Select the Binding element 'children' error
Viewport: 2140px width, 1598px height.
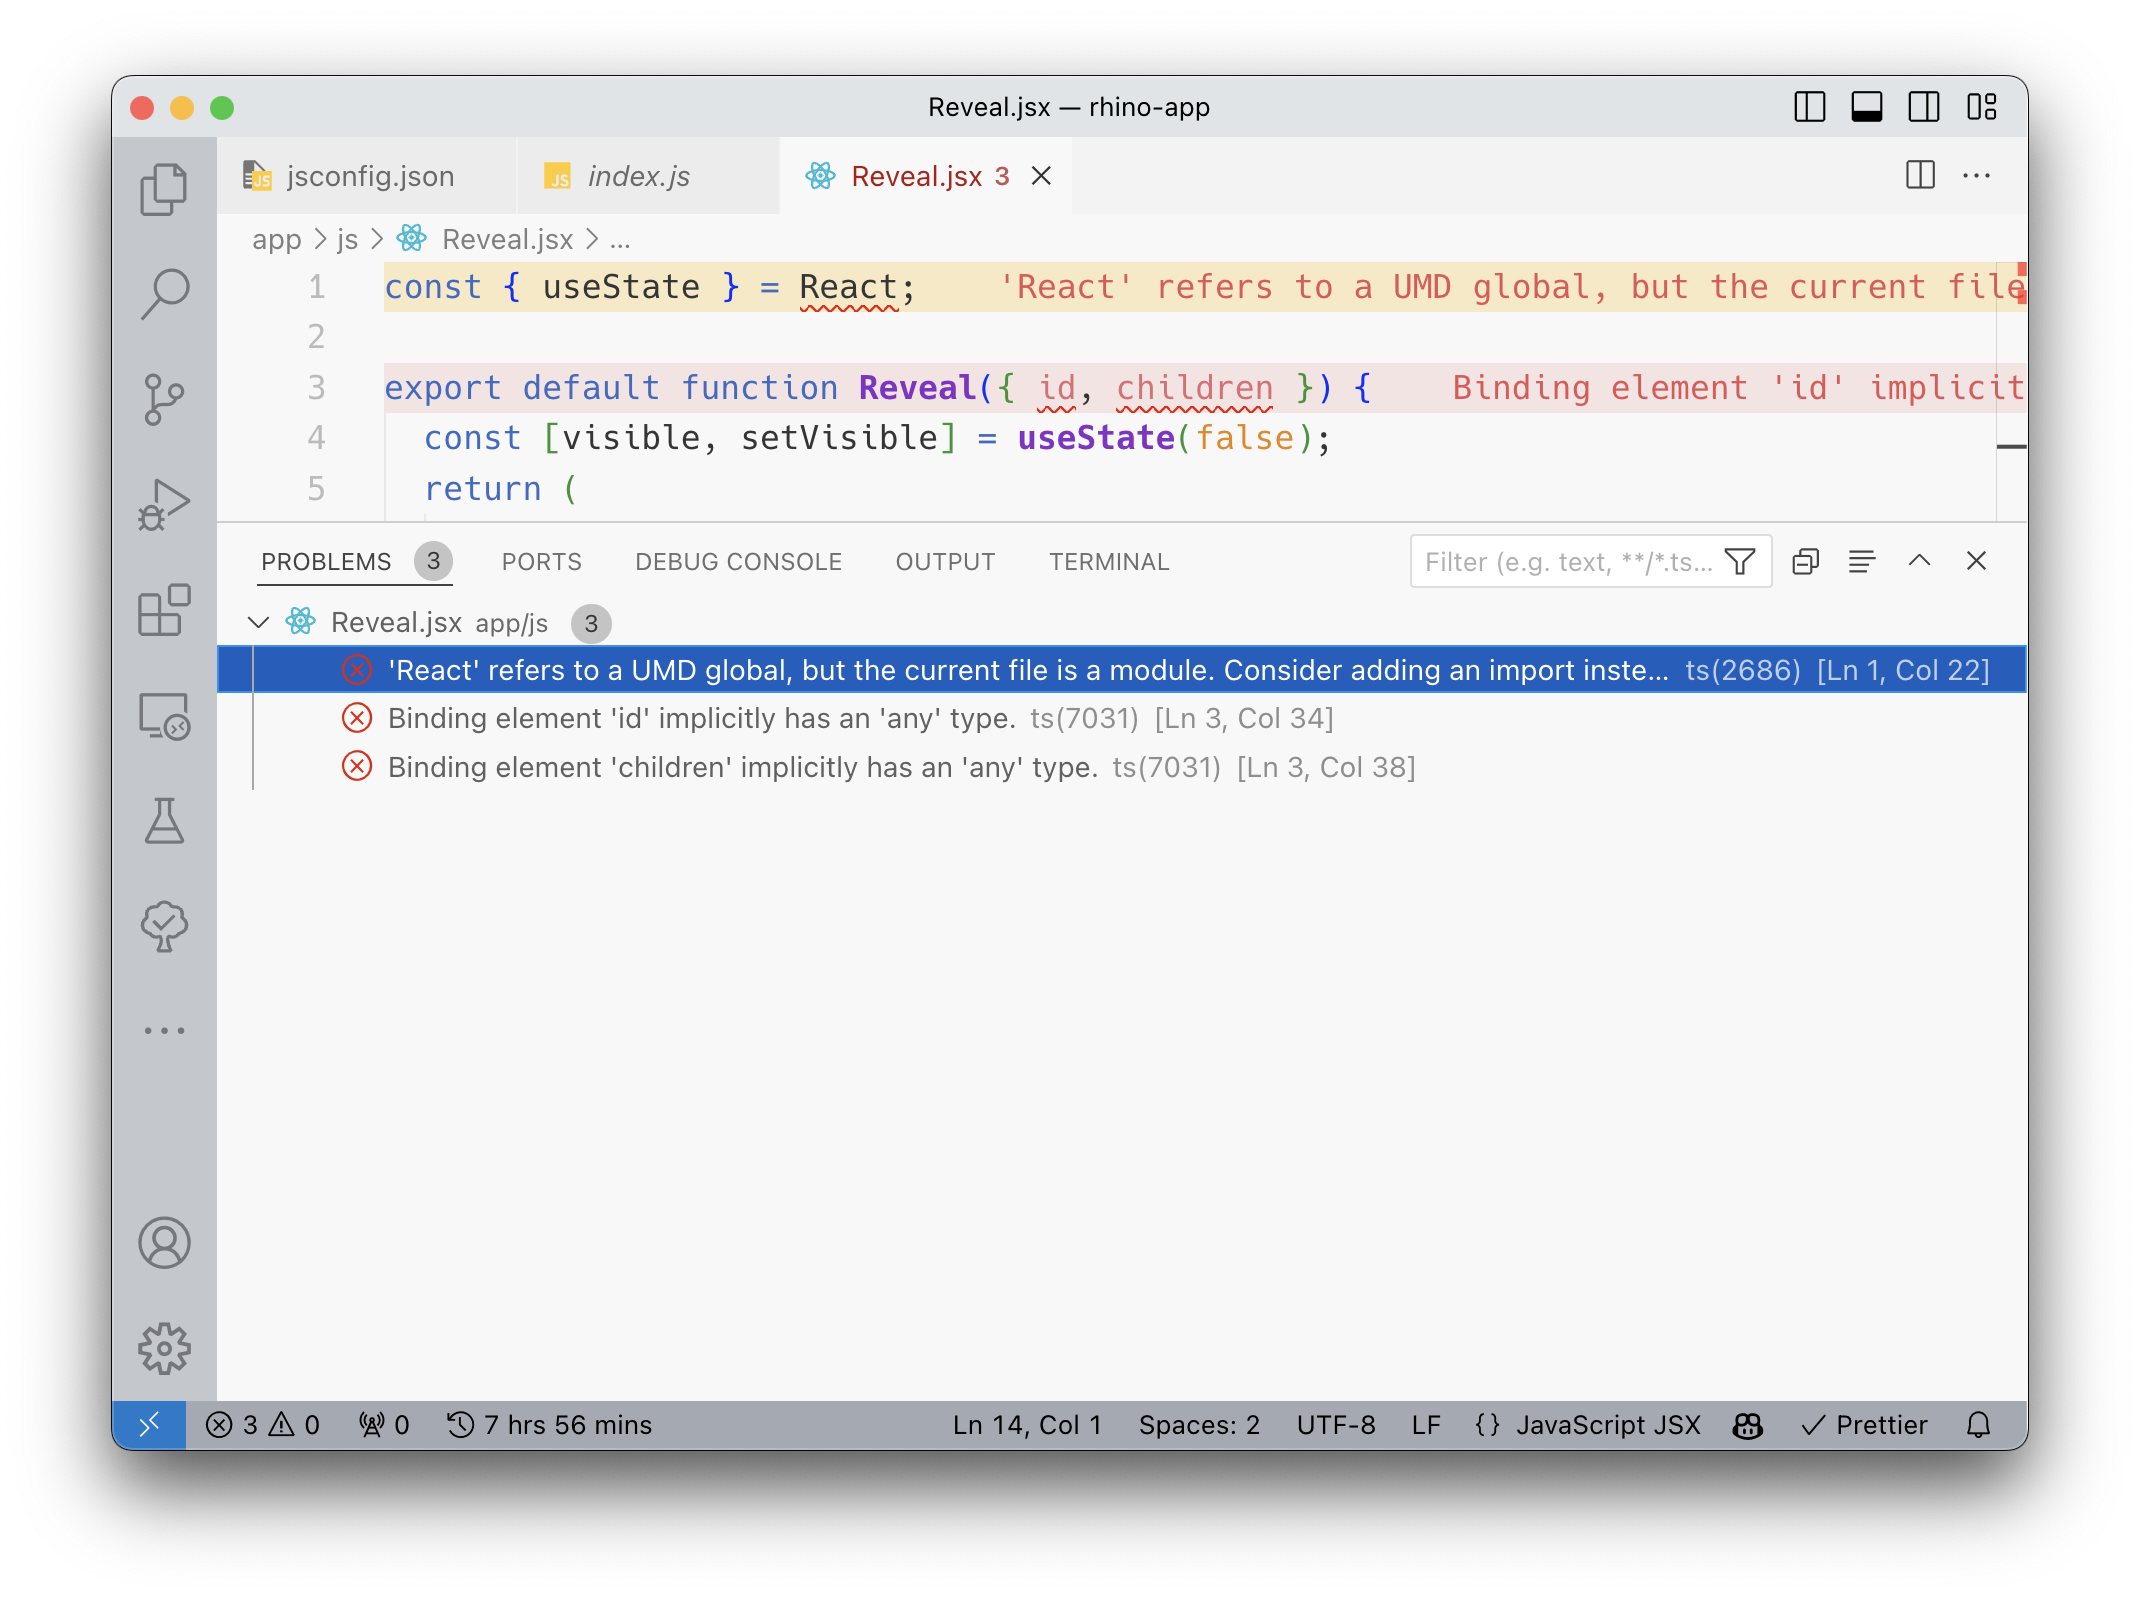click(x=1122, y=767)
